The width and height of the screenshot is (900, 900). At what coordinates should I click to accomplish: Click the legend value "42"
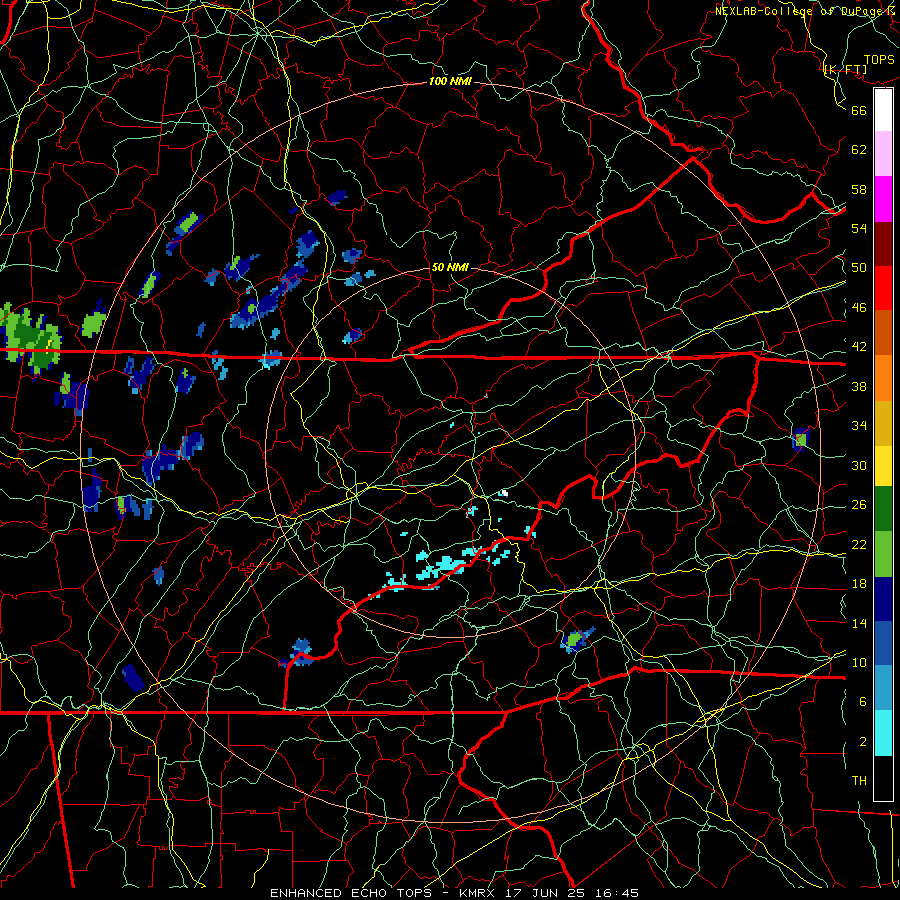[x=859, y=346]
